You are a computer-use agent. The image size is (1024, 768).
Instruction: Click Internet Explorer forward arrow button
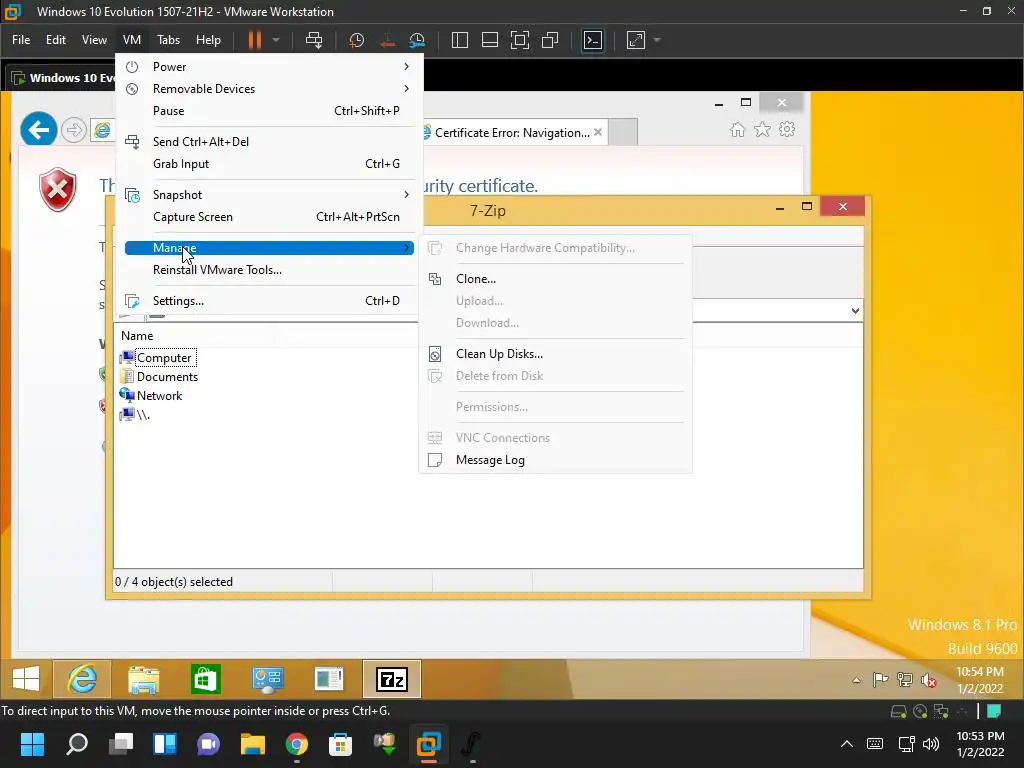[x=74, y=130]
